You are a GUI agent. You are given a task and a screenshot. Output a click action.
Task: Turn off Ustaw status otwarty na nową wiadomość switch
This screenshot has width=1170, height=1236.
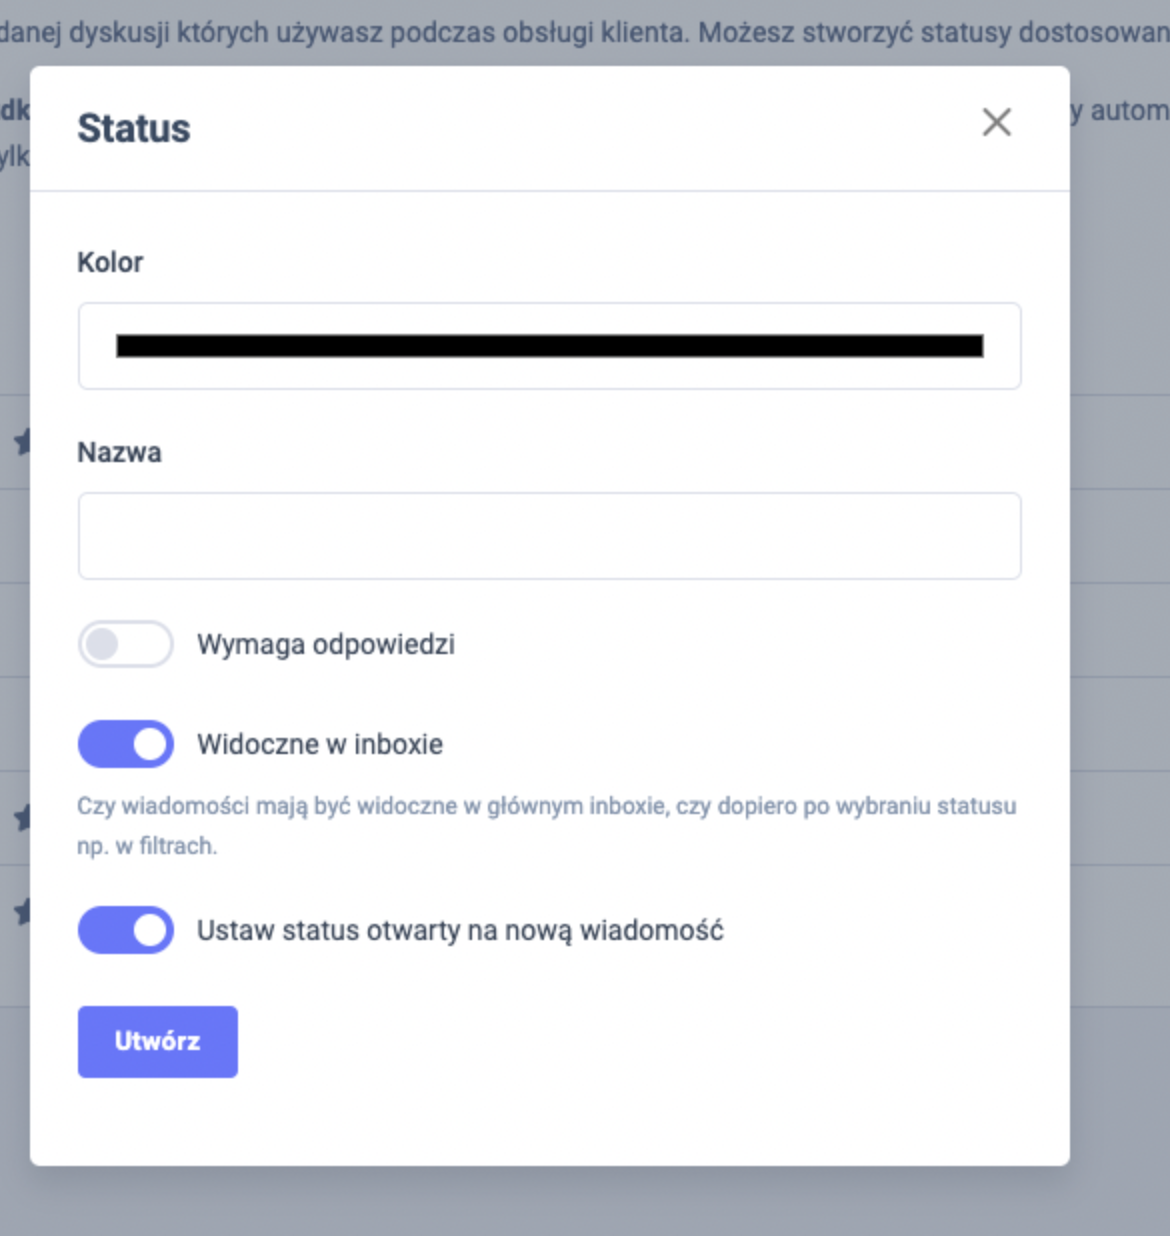[x=125, y=931]
